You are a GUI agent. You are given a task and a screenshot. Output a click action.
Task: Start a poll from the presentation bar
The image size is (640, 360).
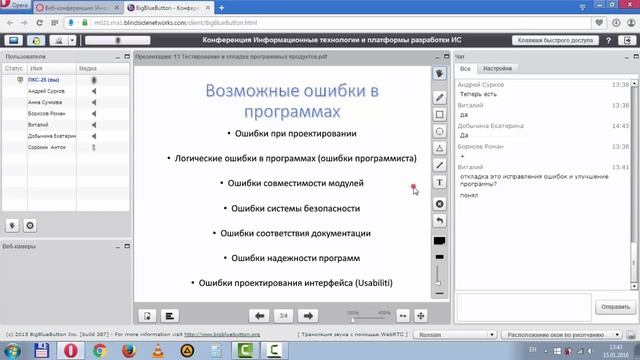(169, 316)
